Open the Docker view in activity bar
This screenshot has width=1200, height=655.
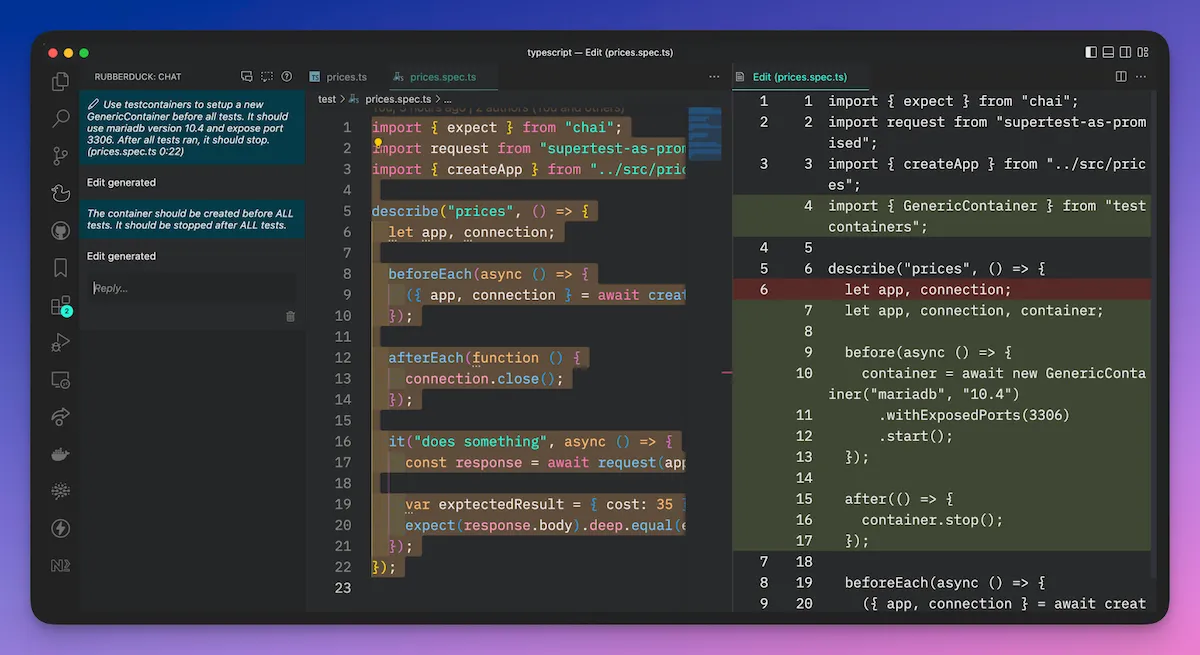click(x=60, y=454)
